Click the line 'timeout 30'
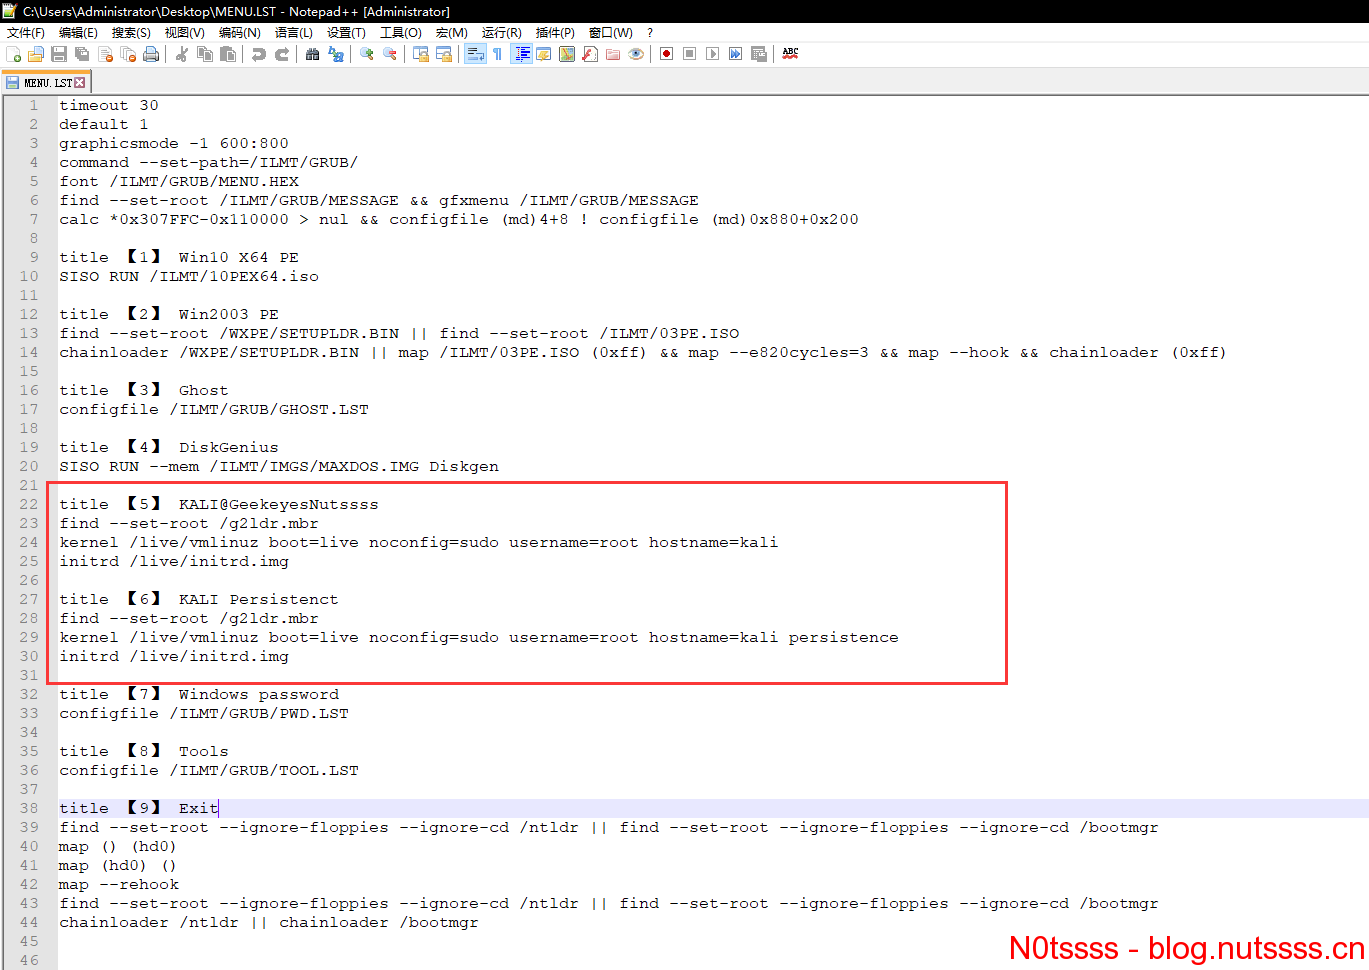Viewport: 1369px width, 970px height. (x=109, y=105)
